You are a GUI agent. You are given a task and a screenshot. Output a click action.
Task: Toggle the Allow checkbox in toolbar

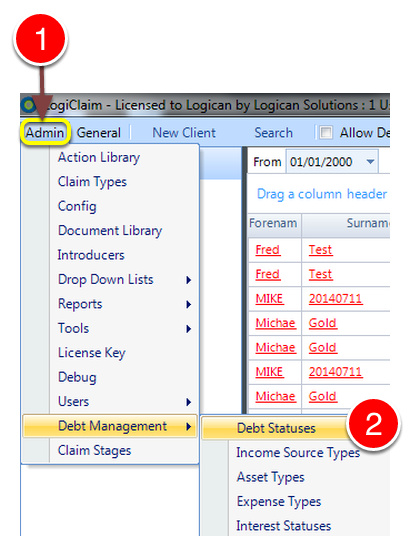326,132
